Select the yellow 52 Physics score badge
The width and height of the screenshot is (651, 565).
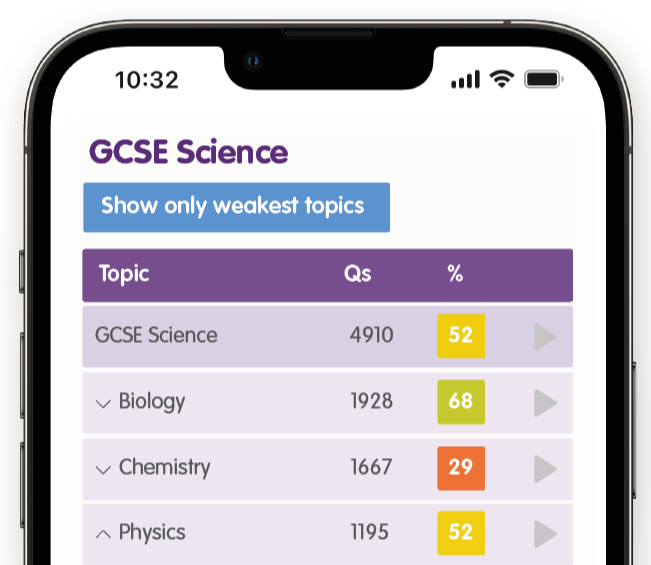click(x=461, y=533)
